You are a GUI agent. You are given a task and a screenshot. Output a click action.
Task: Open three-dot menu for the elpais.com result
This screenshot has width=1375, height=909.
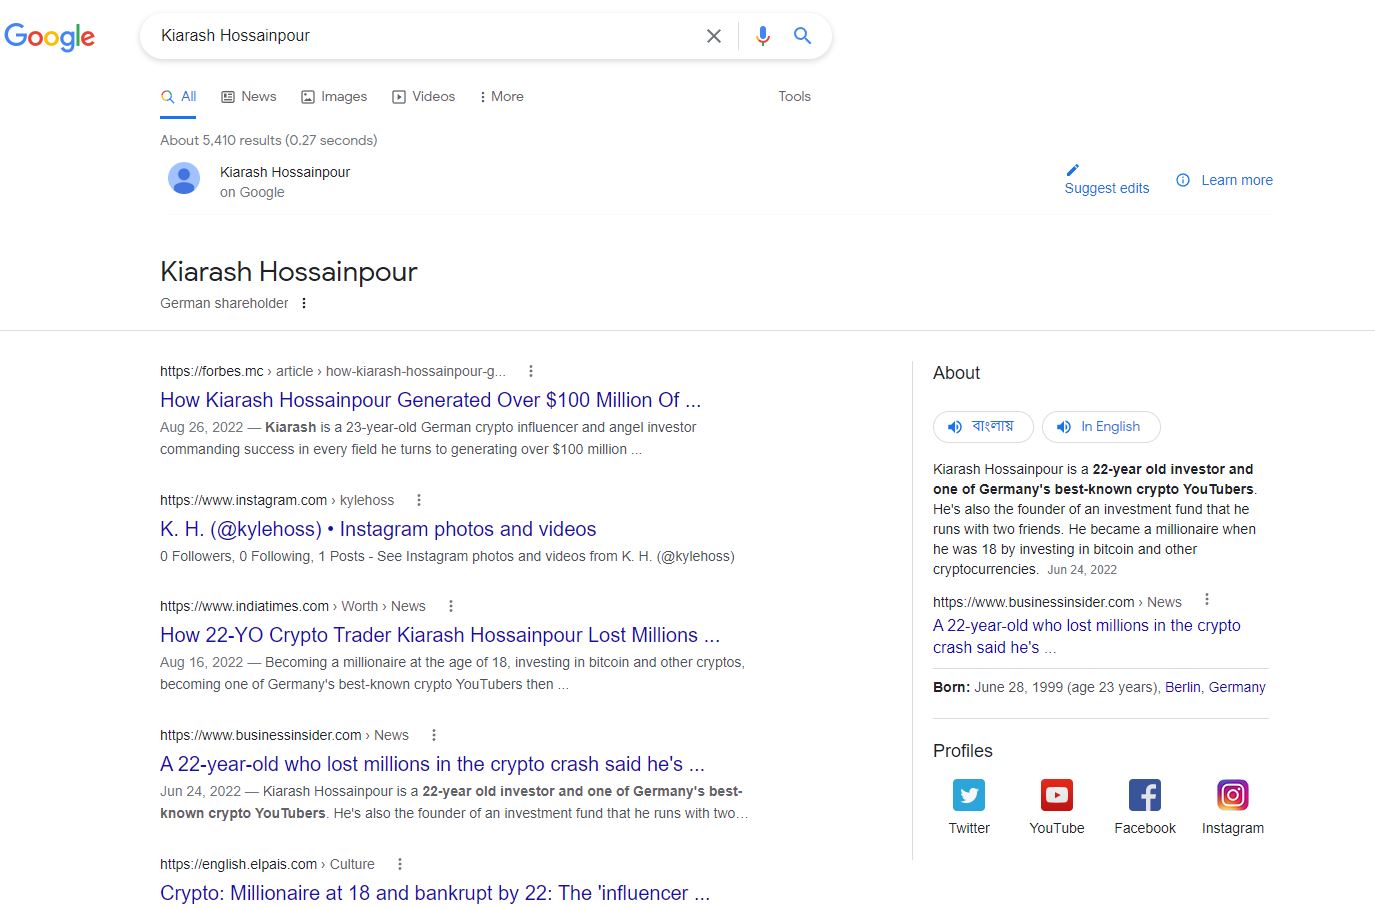click(400, 864)
